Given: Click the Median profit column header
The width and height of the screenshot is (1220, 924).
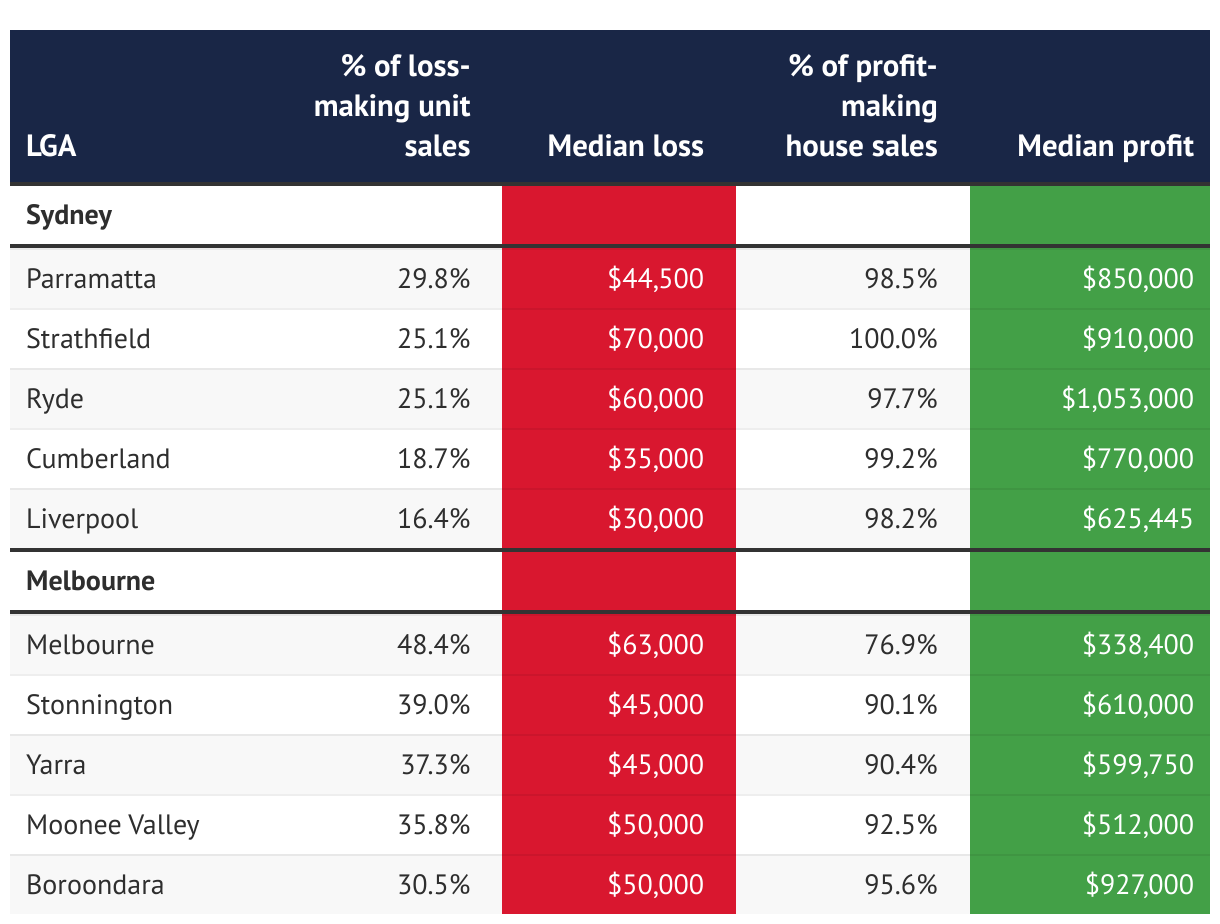Looking at the screenshot, I should (x=1105, y=146).
